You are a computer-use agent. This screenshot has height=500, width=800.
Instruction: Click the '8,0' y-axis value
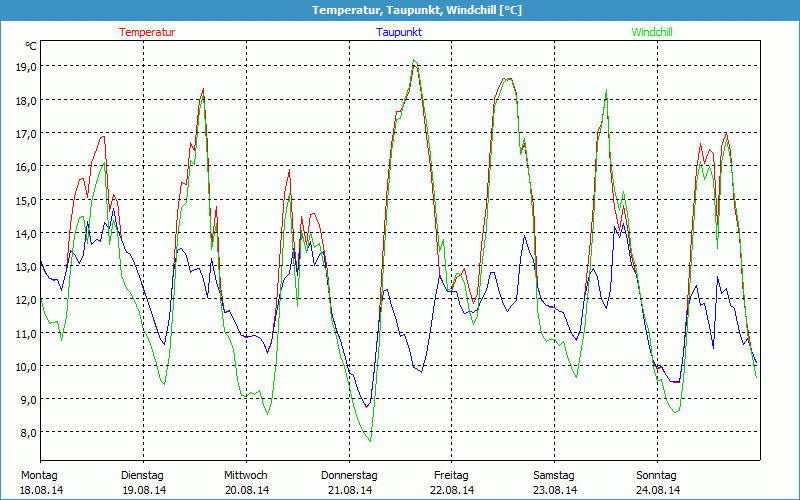[x=29, y=433]
